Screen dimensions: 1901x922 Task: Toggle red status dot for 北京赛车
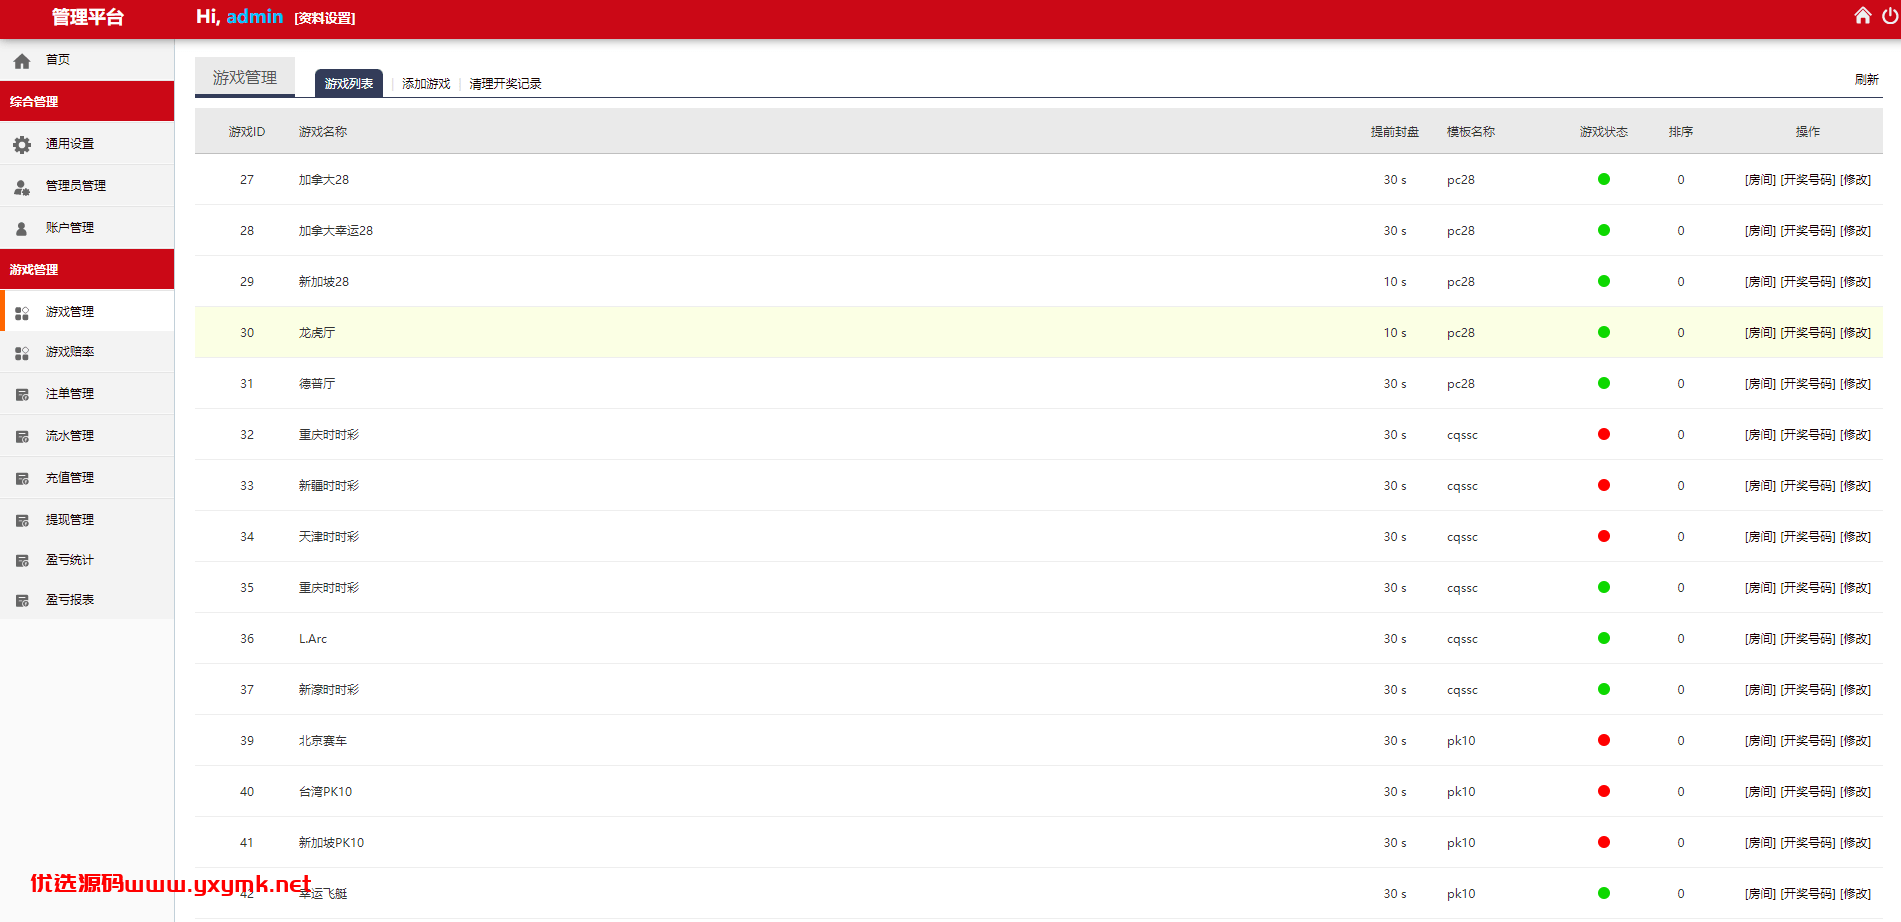(x=1604, y=740)
